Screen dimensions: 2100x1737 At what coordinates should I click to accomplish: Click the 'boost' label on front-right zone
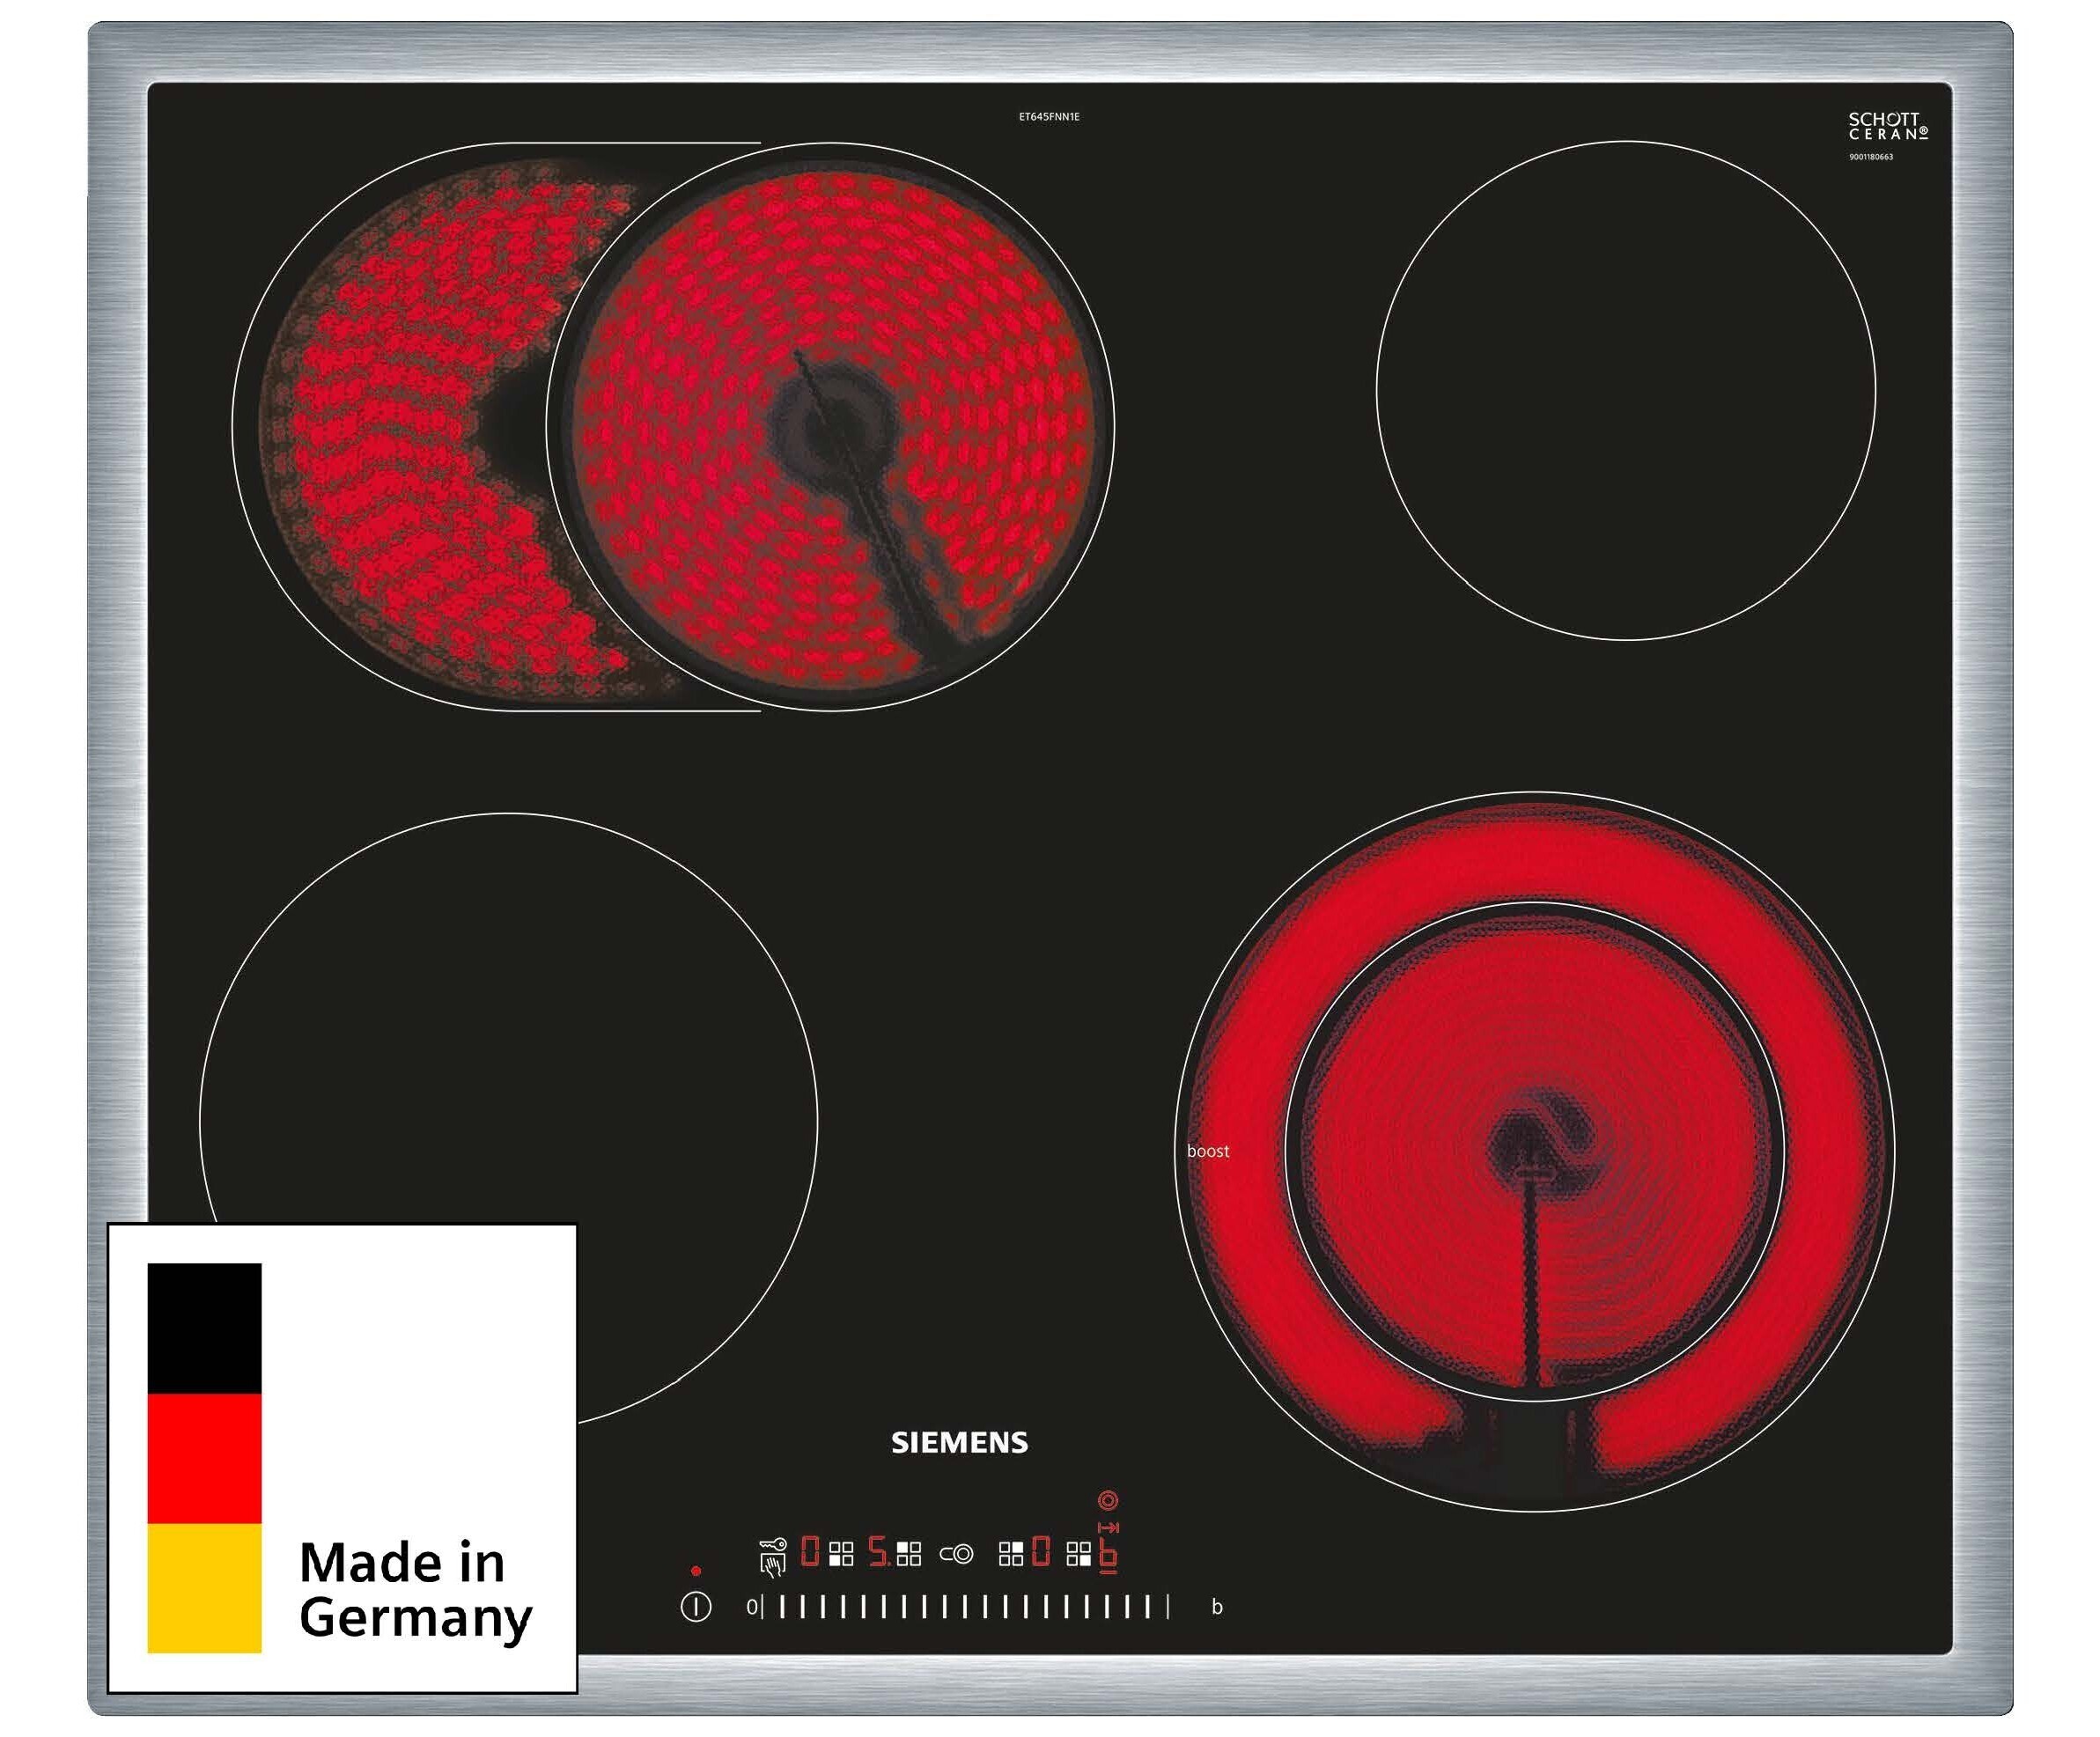tap(1207, 1151)
